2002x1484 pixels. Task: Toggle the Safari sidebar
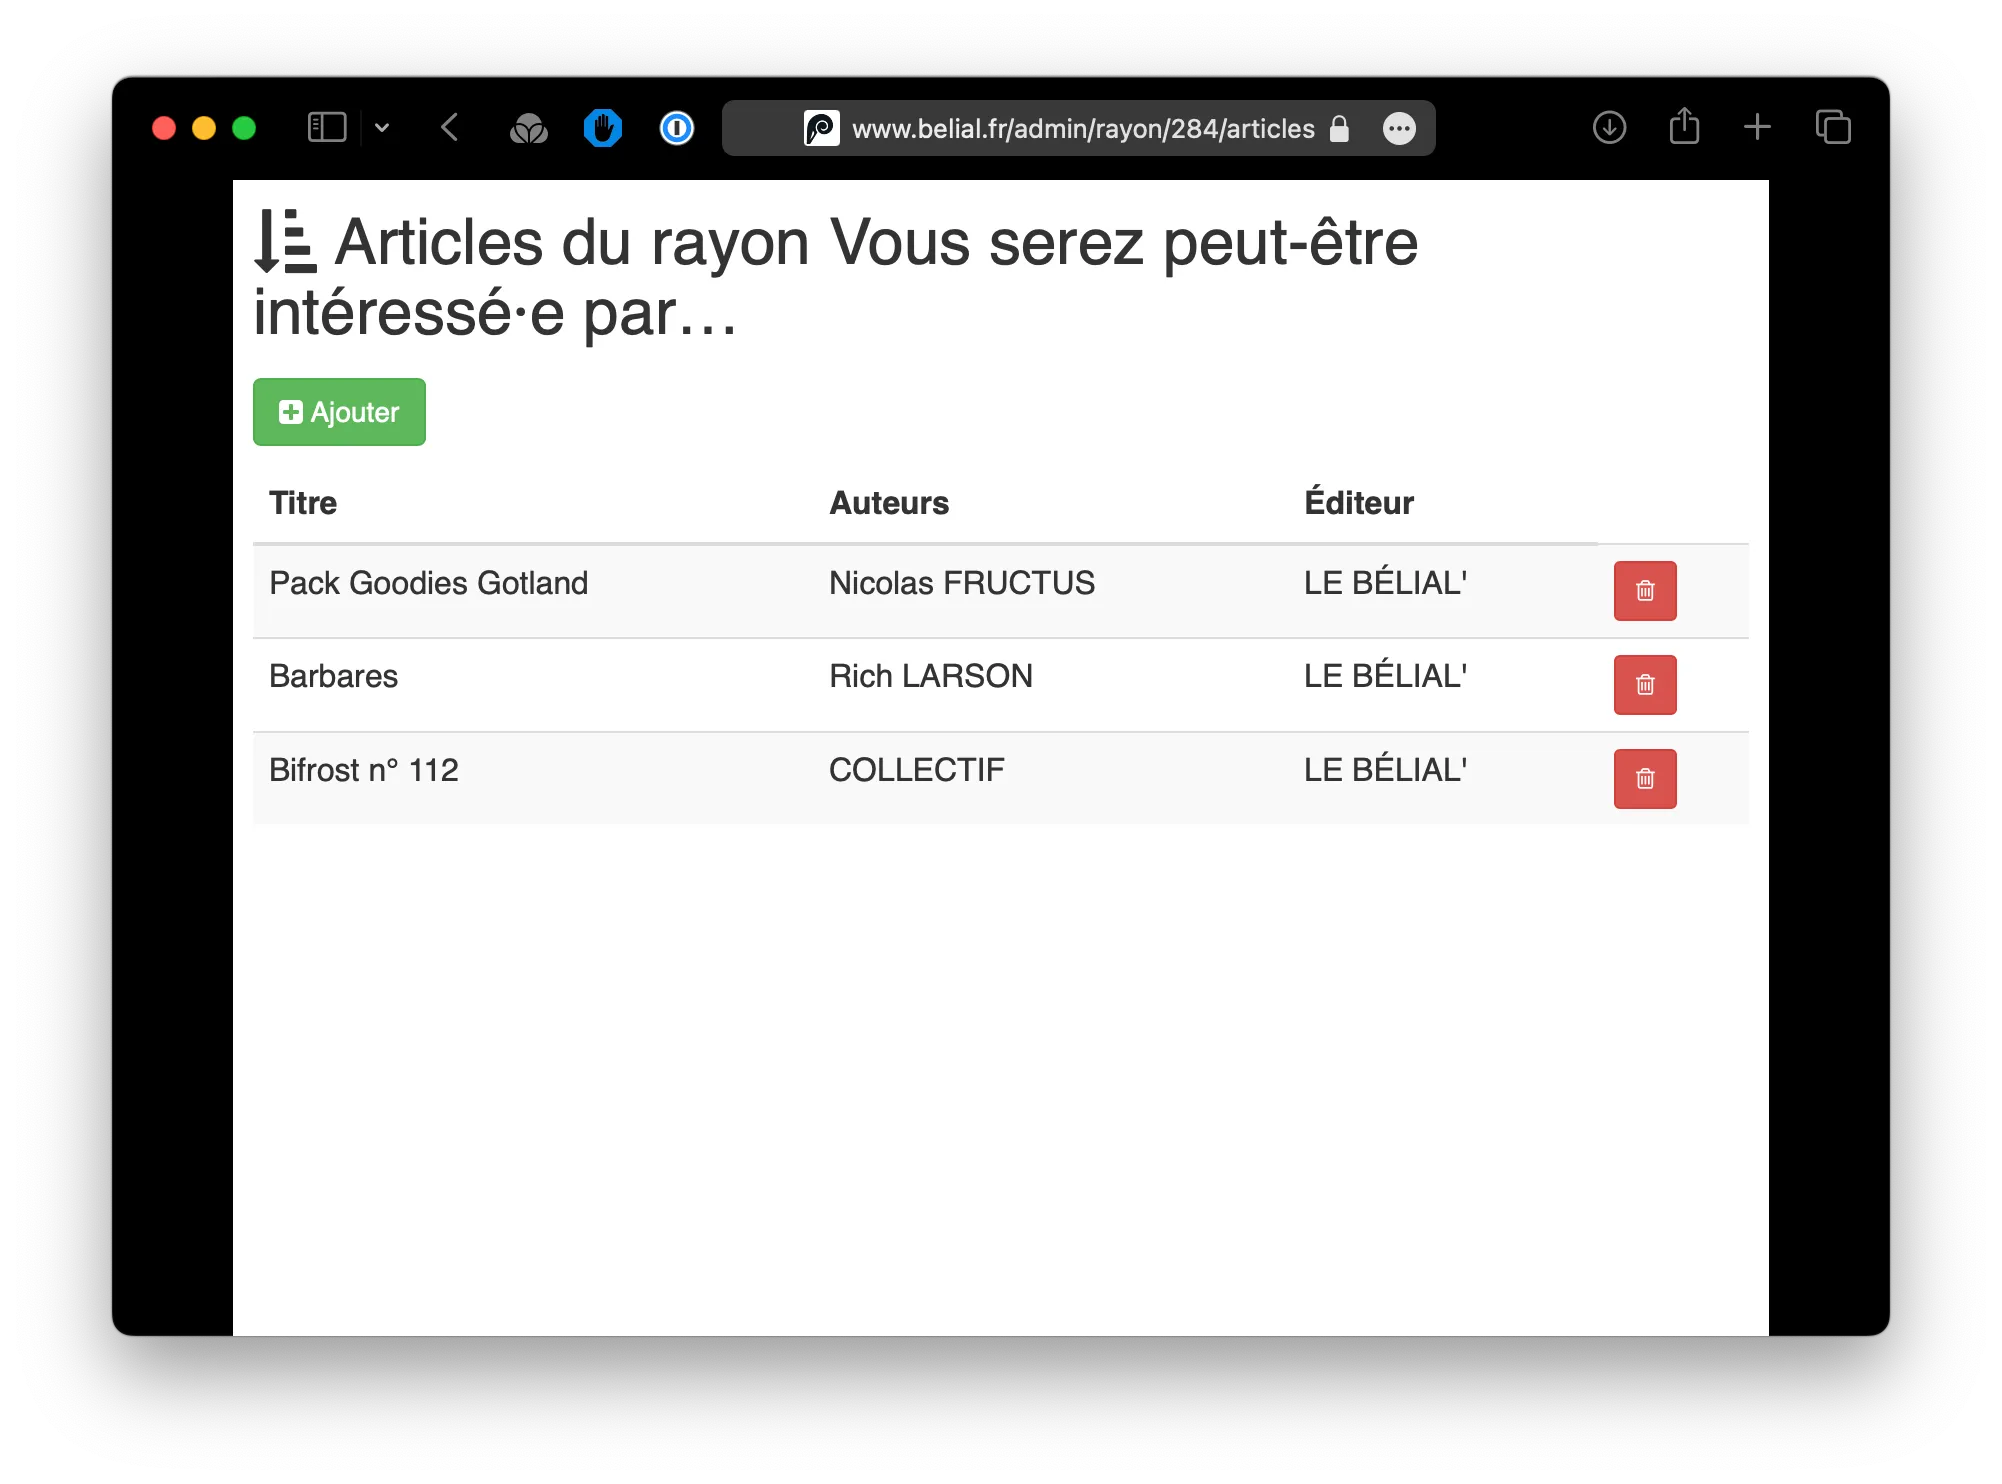(327, 127)
